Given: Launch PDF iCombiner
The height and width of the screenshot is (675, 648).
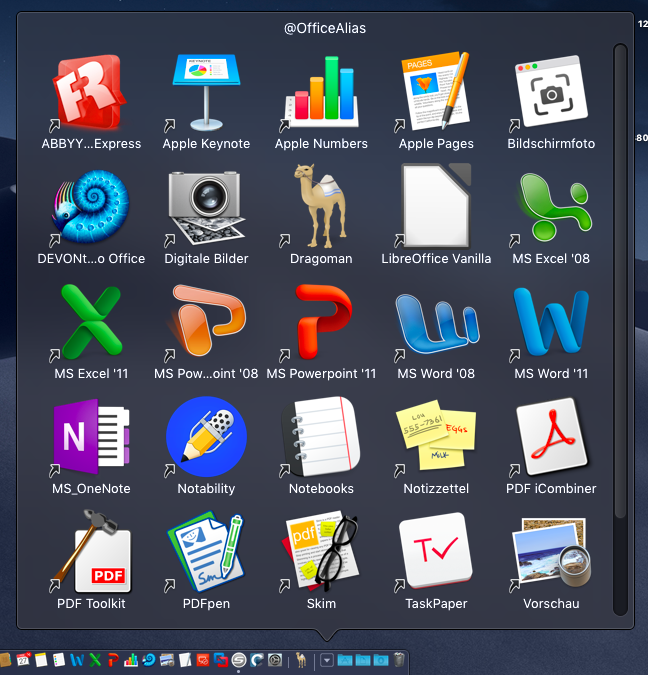Looking at the screenshot, I should (552, 436).
